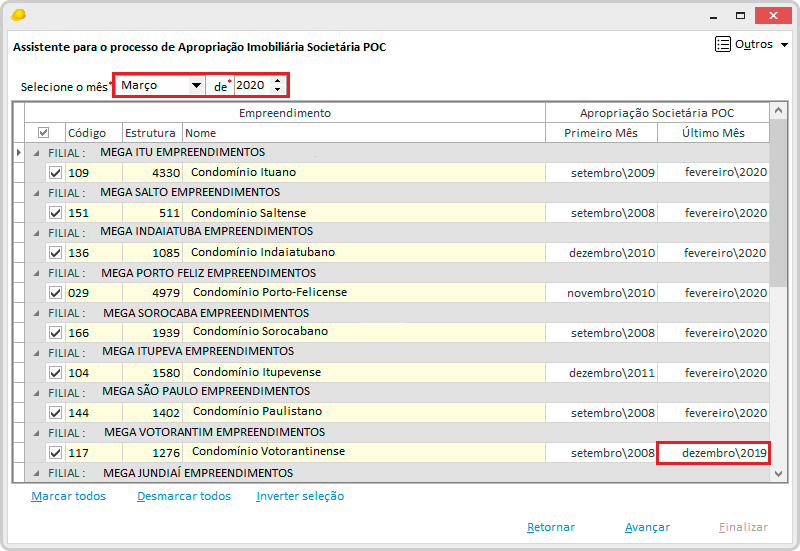The image size is (800, 551).
Task: Click the yellow helmet application icon
Action: pyautogui.click(x=18, y=15)
